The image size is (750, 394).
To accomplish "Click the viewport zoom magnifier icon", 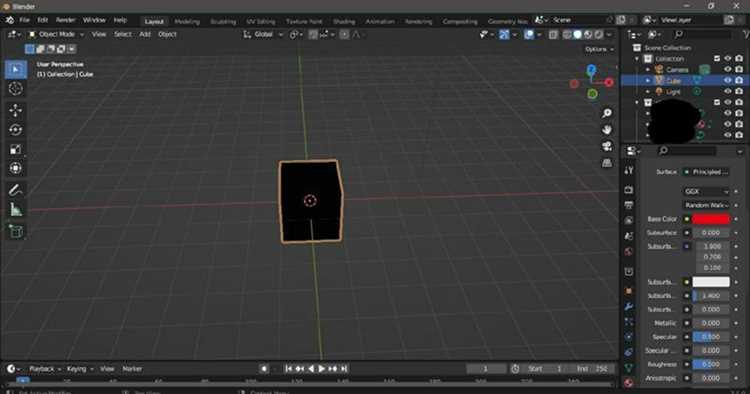I will point(607,113).
